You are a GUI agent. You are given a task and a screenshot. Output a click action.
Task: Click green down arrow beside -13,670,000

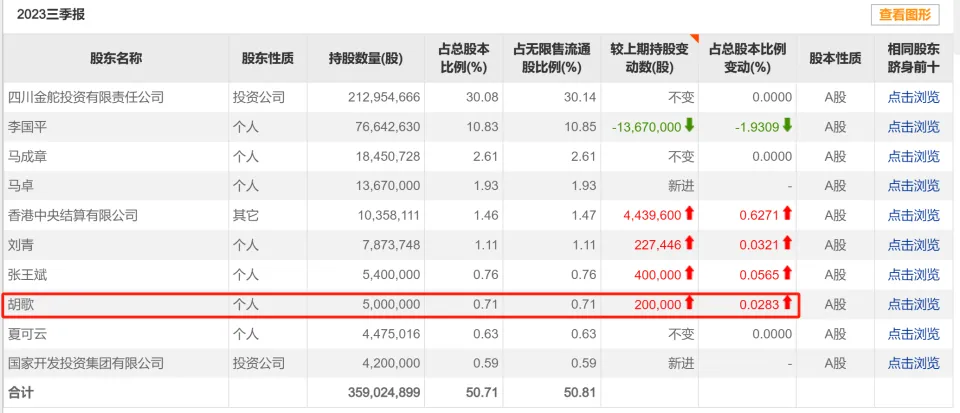[689, 126]
